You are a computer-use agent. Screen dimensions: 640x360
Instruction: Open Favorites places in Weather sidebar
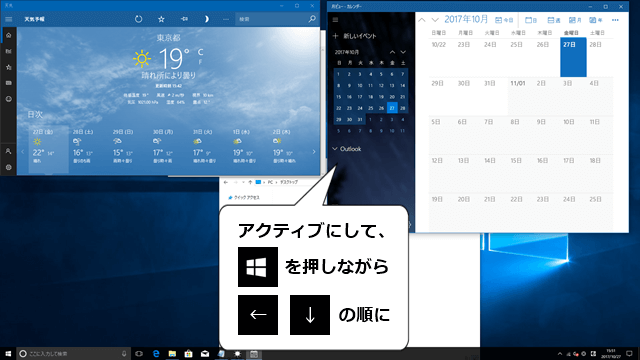(x=9, y=67)
